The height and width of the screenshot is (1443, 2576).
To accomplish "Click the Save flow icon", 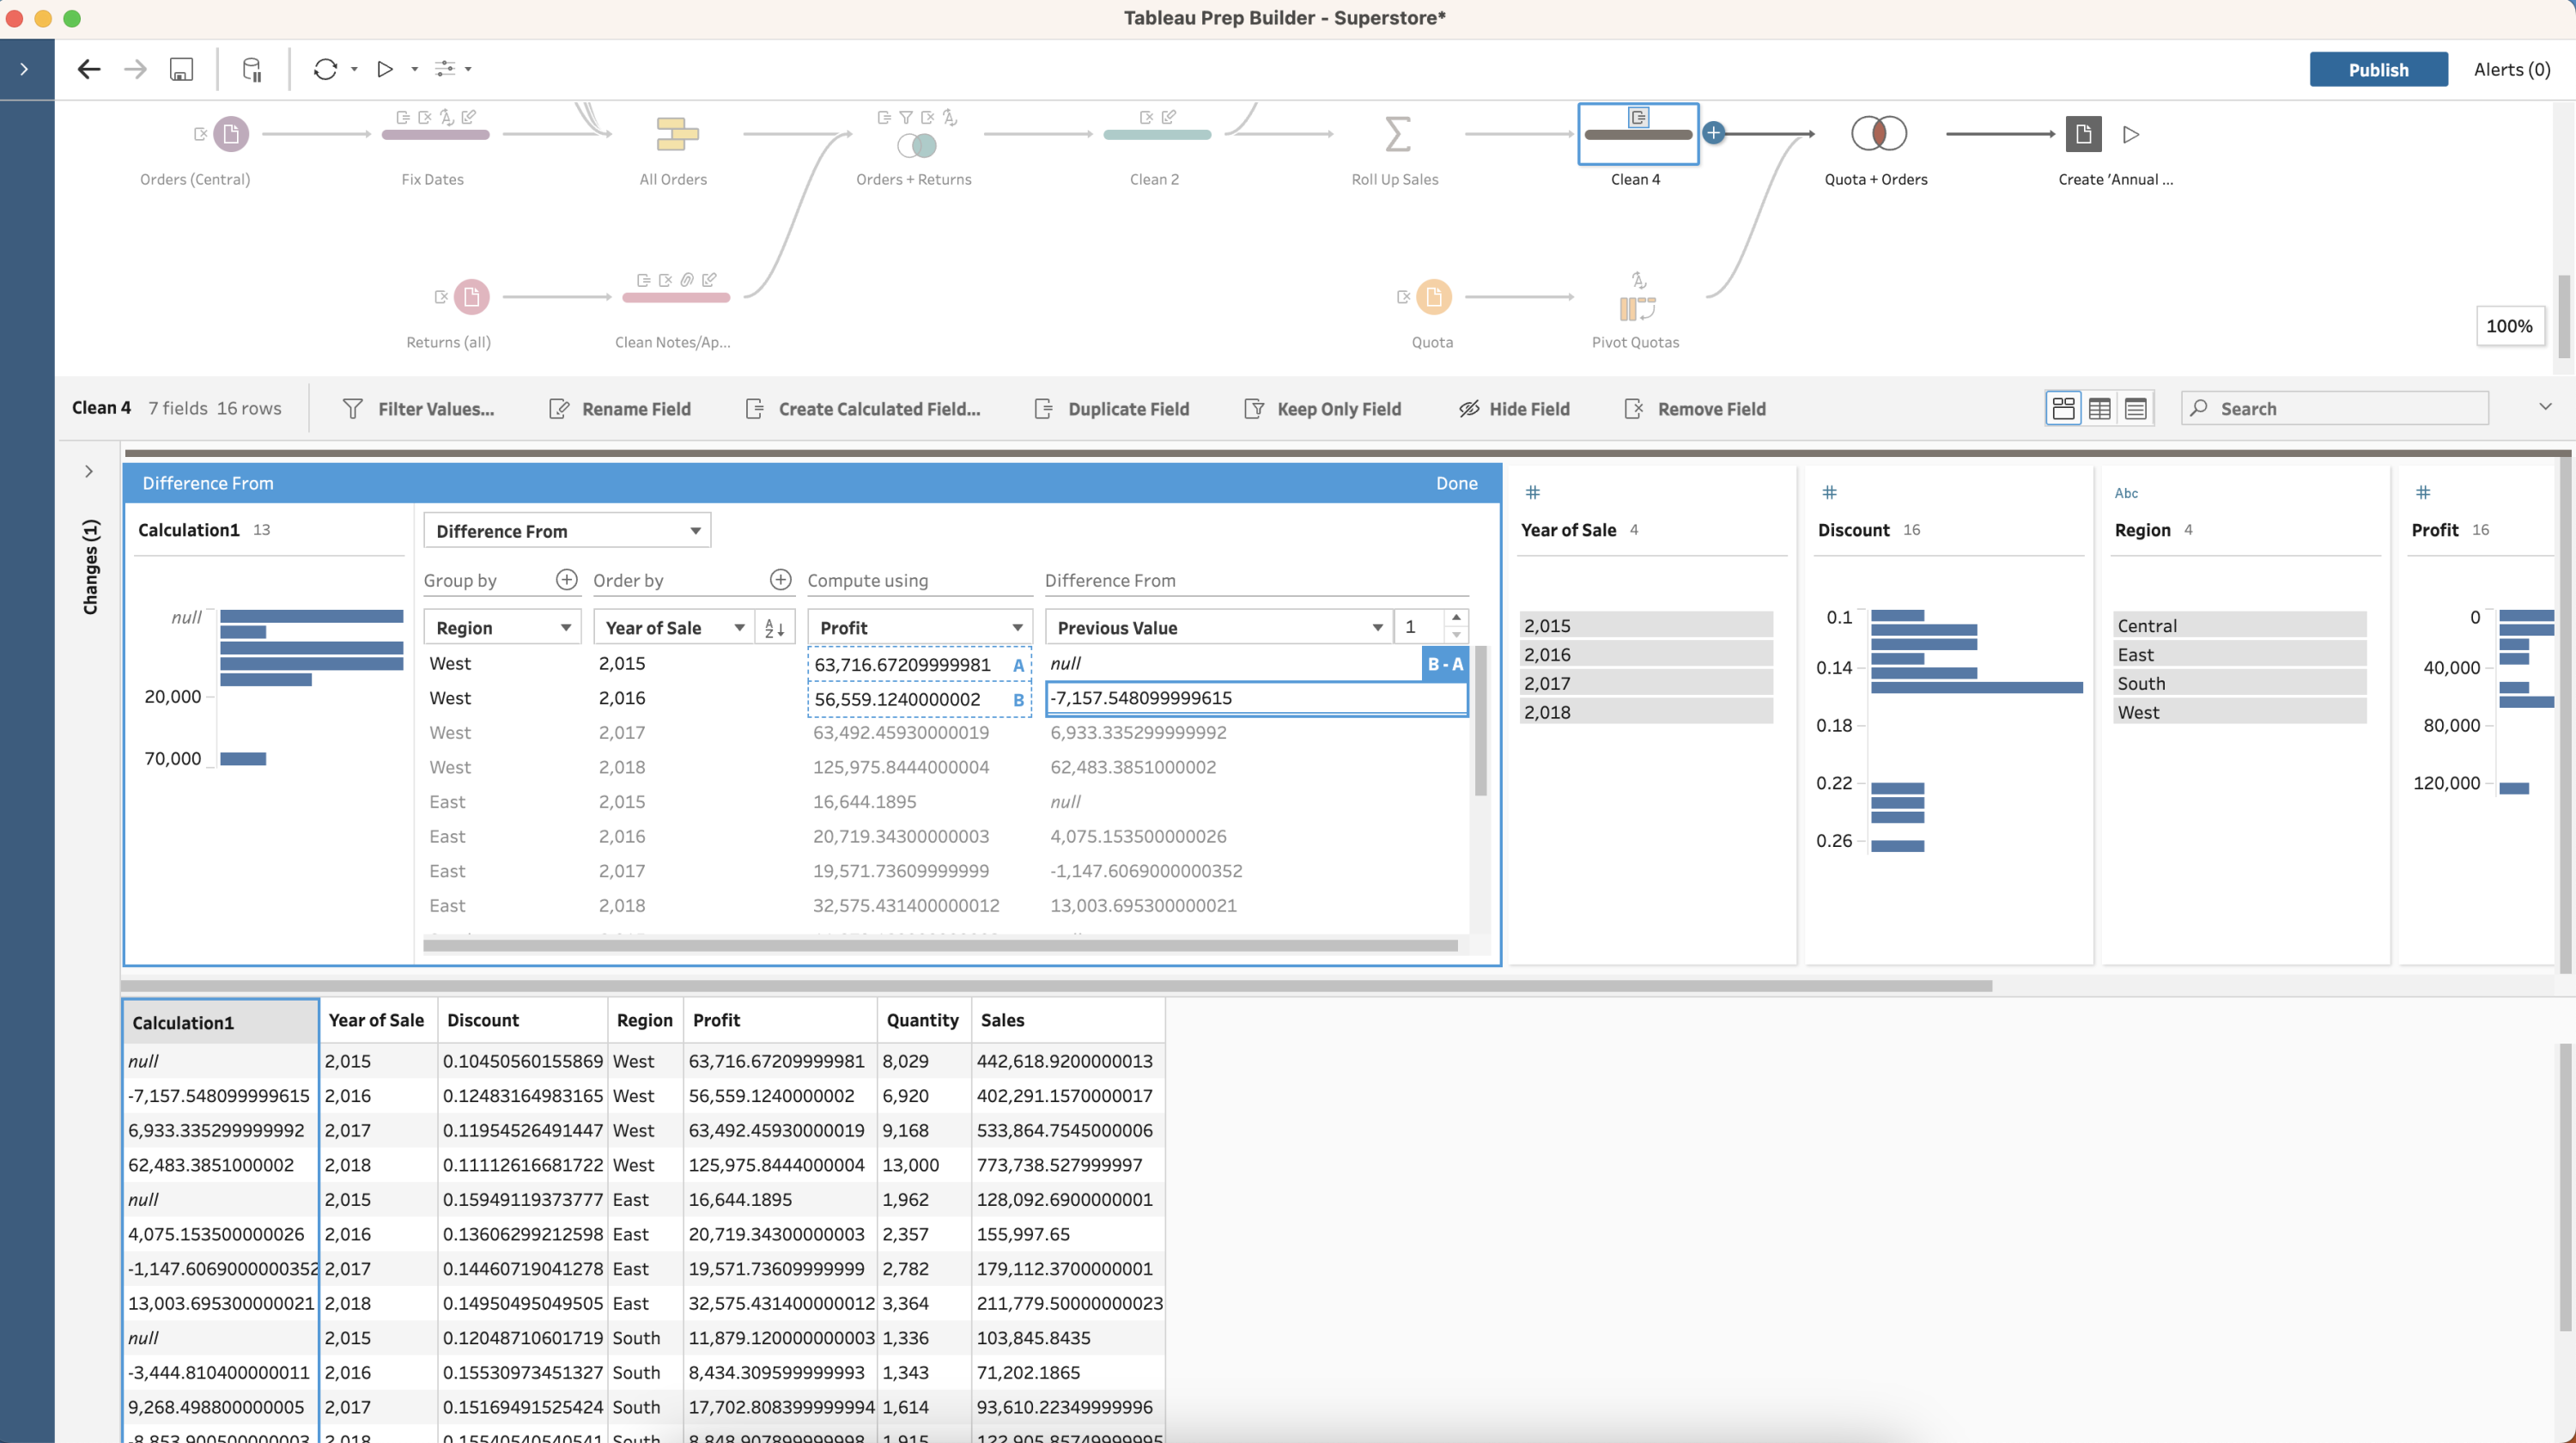I will [x=182, y=67].
